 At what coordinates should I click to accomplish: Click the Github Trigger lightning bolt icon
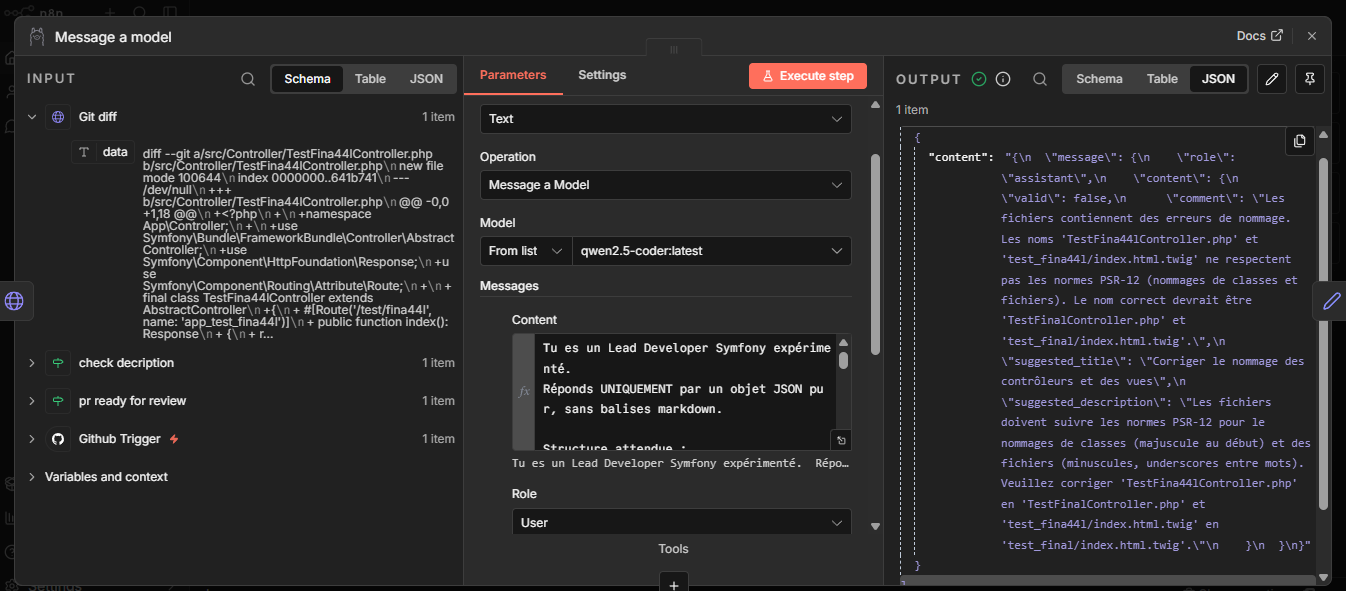point(174,439)
